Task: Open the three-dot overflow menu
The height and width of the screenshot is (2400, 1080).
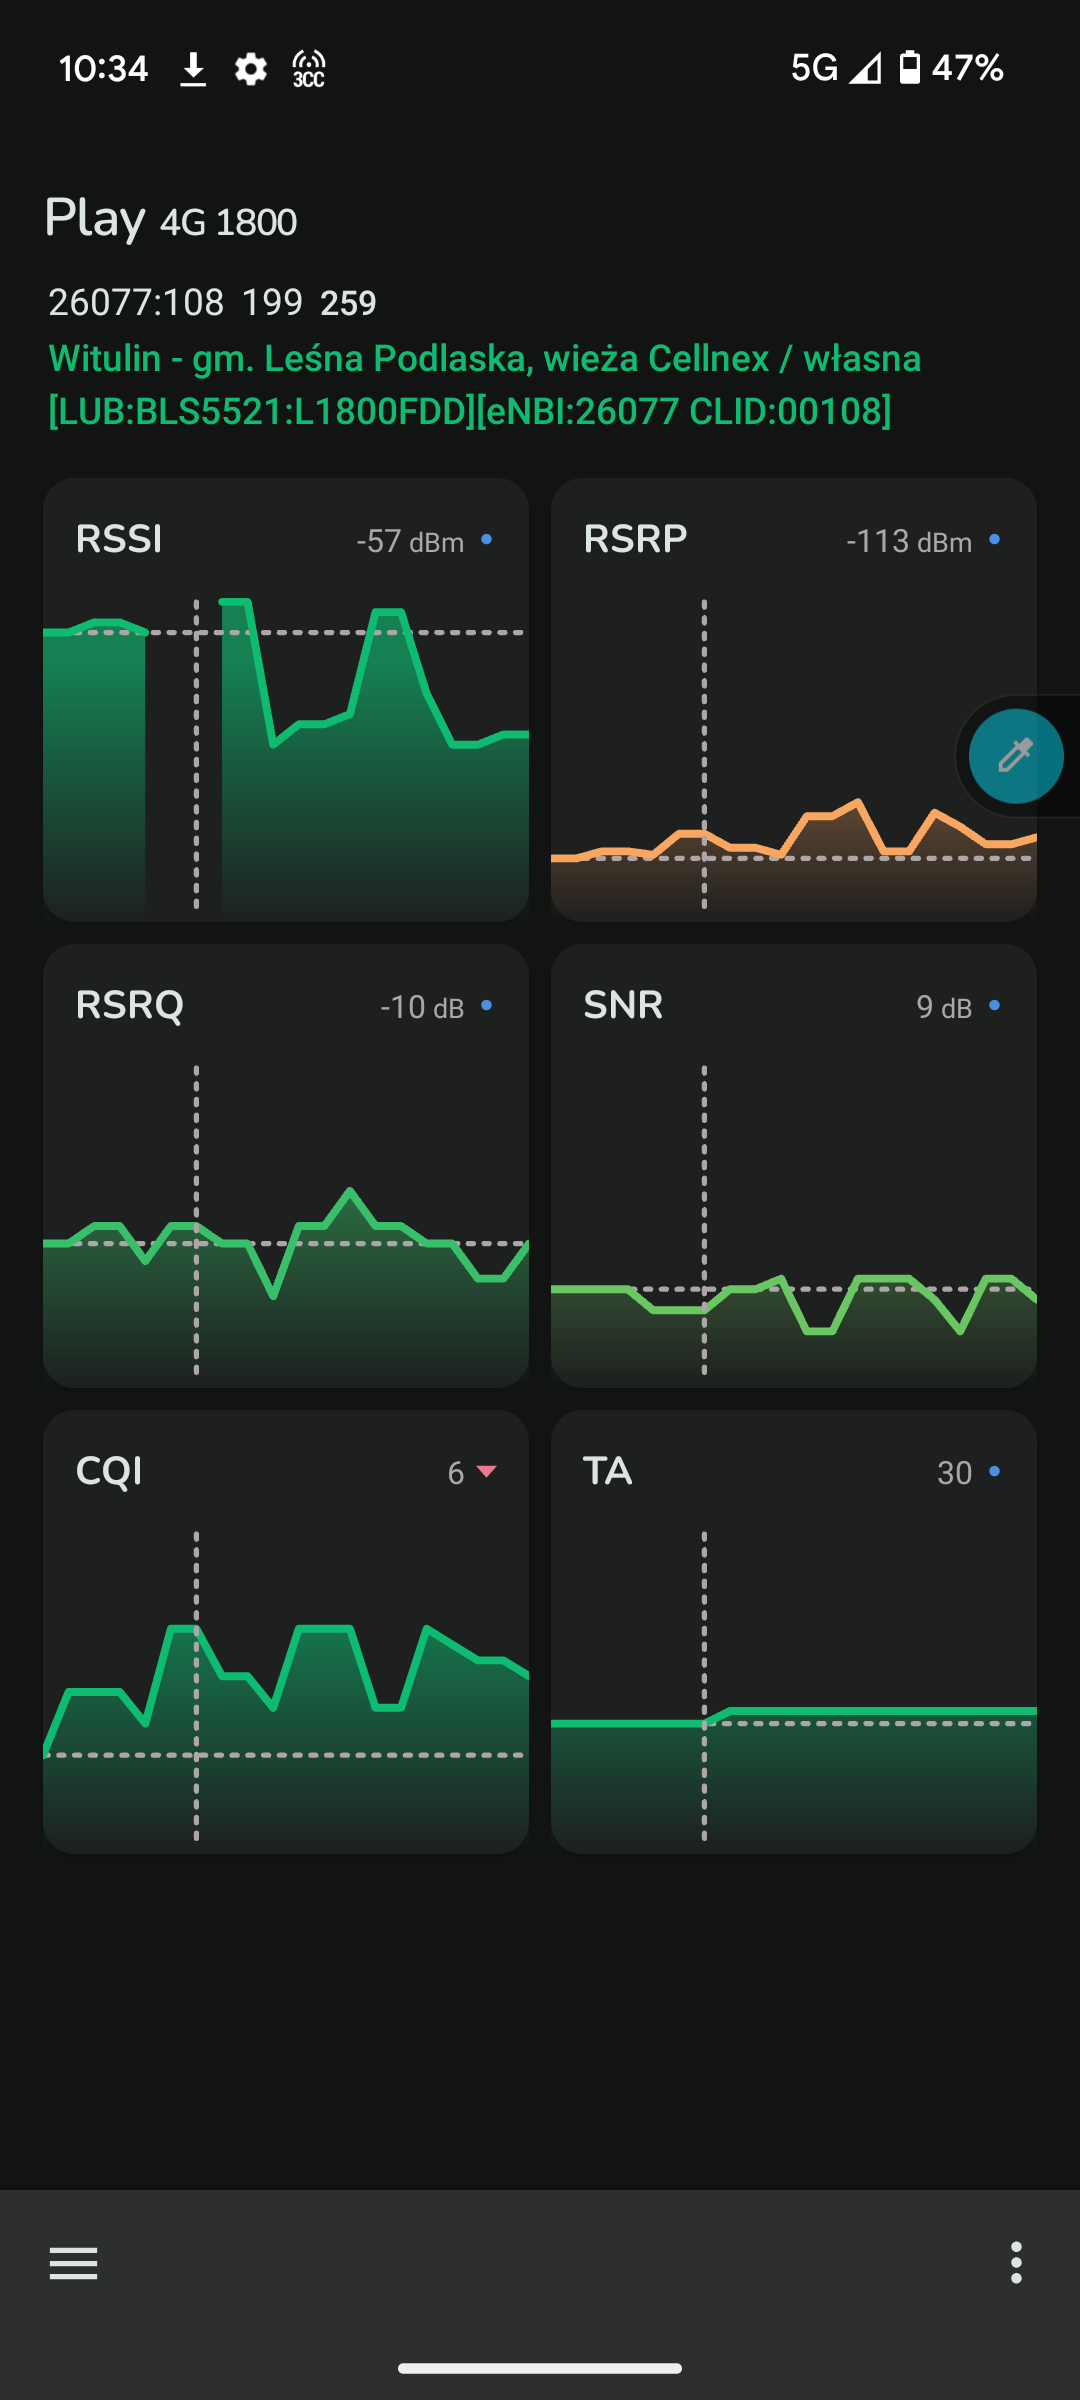Action: pyautogui.click(x=1016, y=2262)
